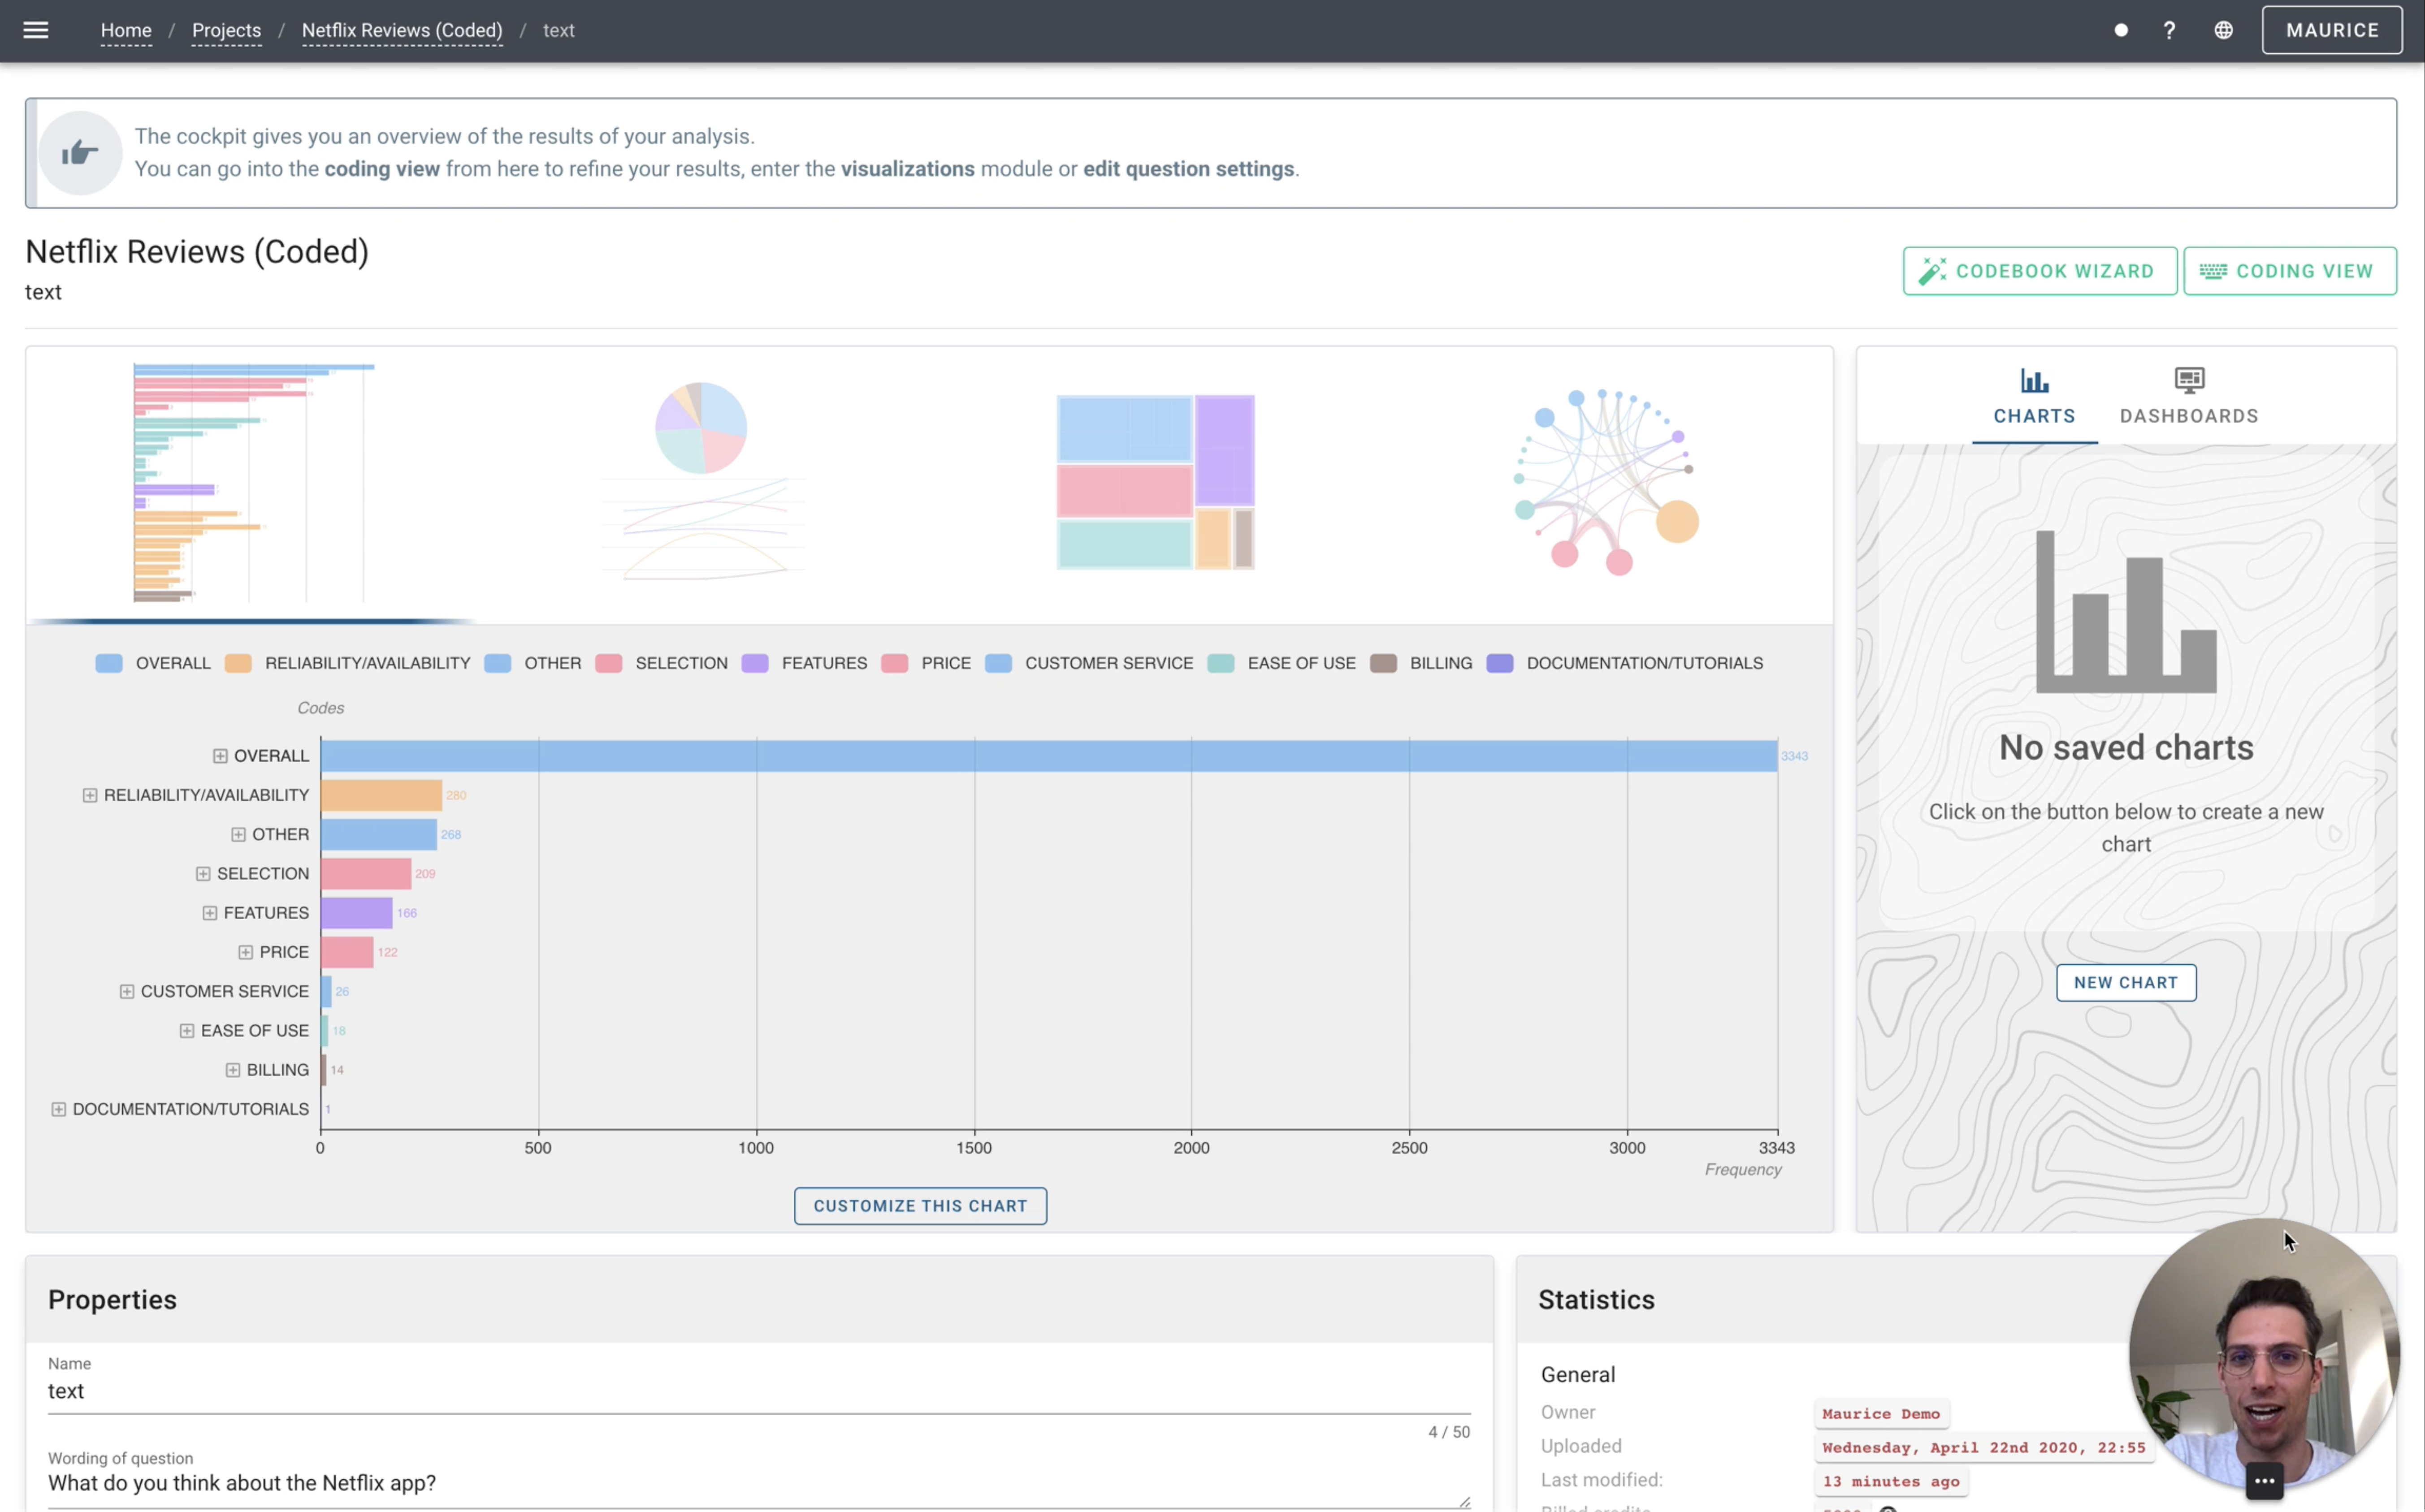This screenshot has width=2425, height=1512.
Task: Click the FEATURES purple bar
Action: click(356, 913)
